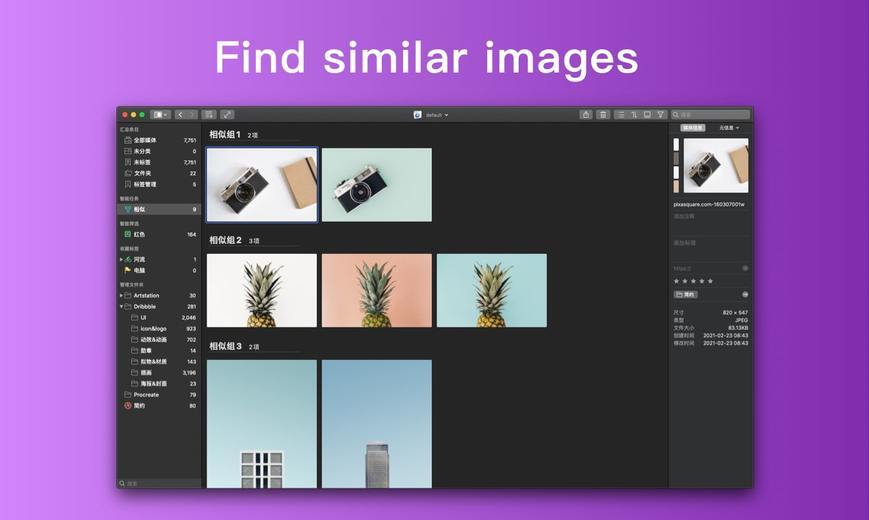Set rating with the fifth star
Screen dimensions: 869x520
coord(710,281)
